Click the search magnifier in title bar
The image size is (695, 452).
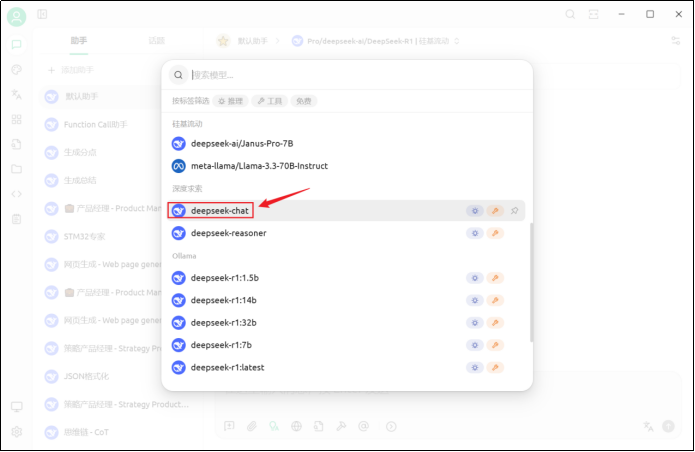[x=570, y=15]
